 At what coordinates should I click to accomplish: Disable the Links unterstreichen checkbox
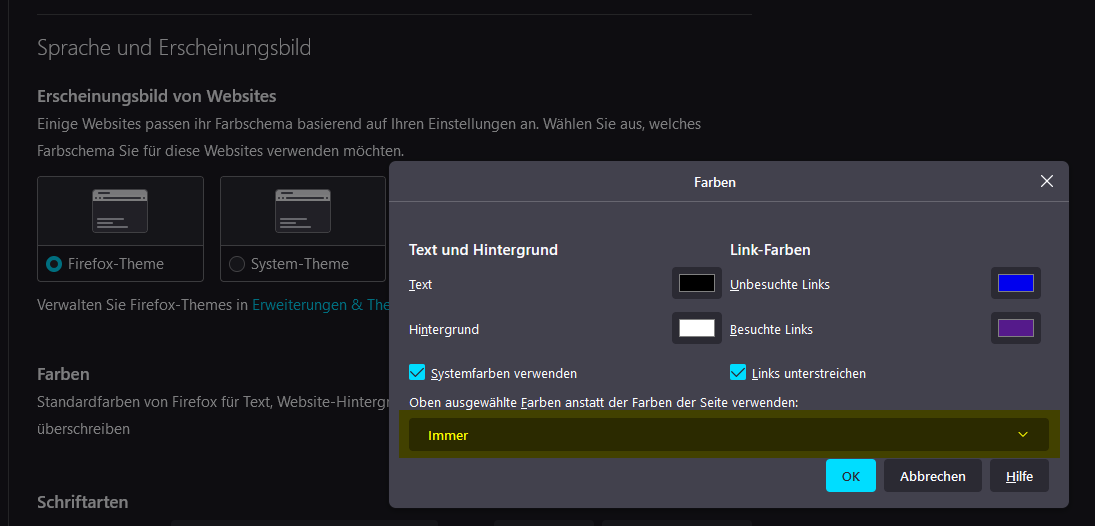point(738,373)
